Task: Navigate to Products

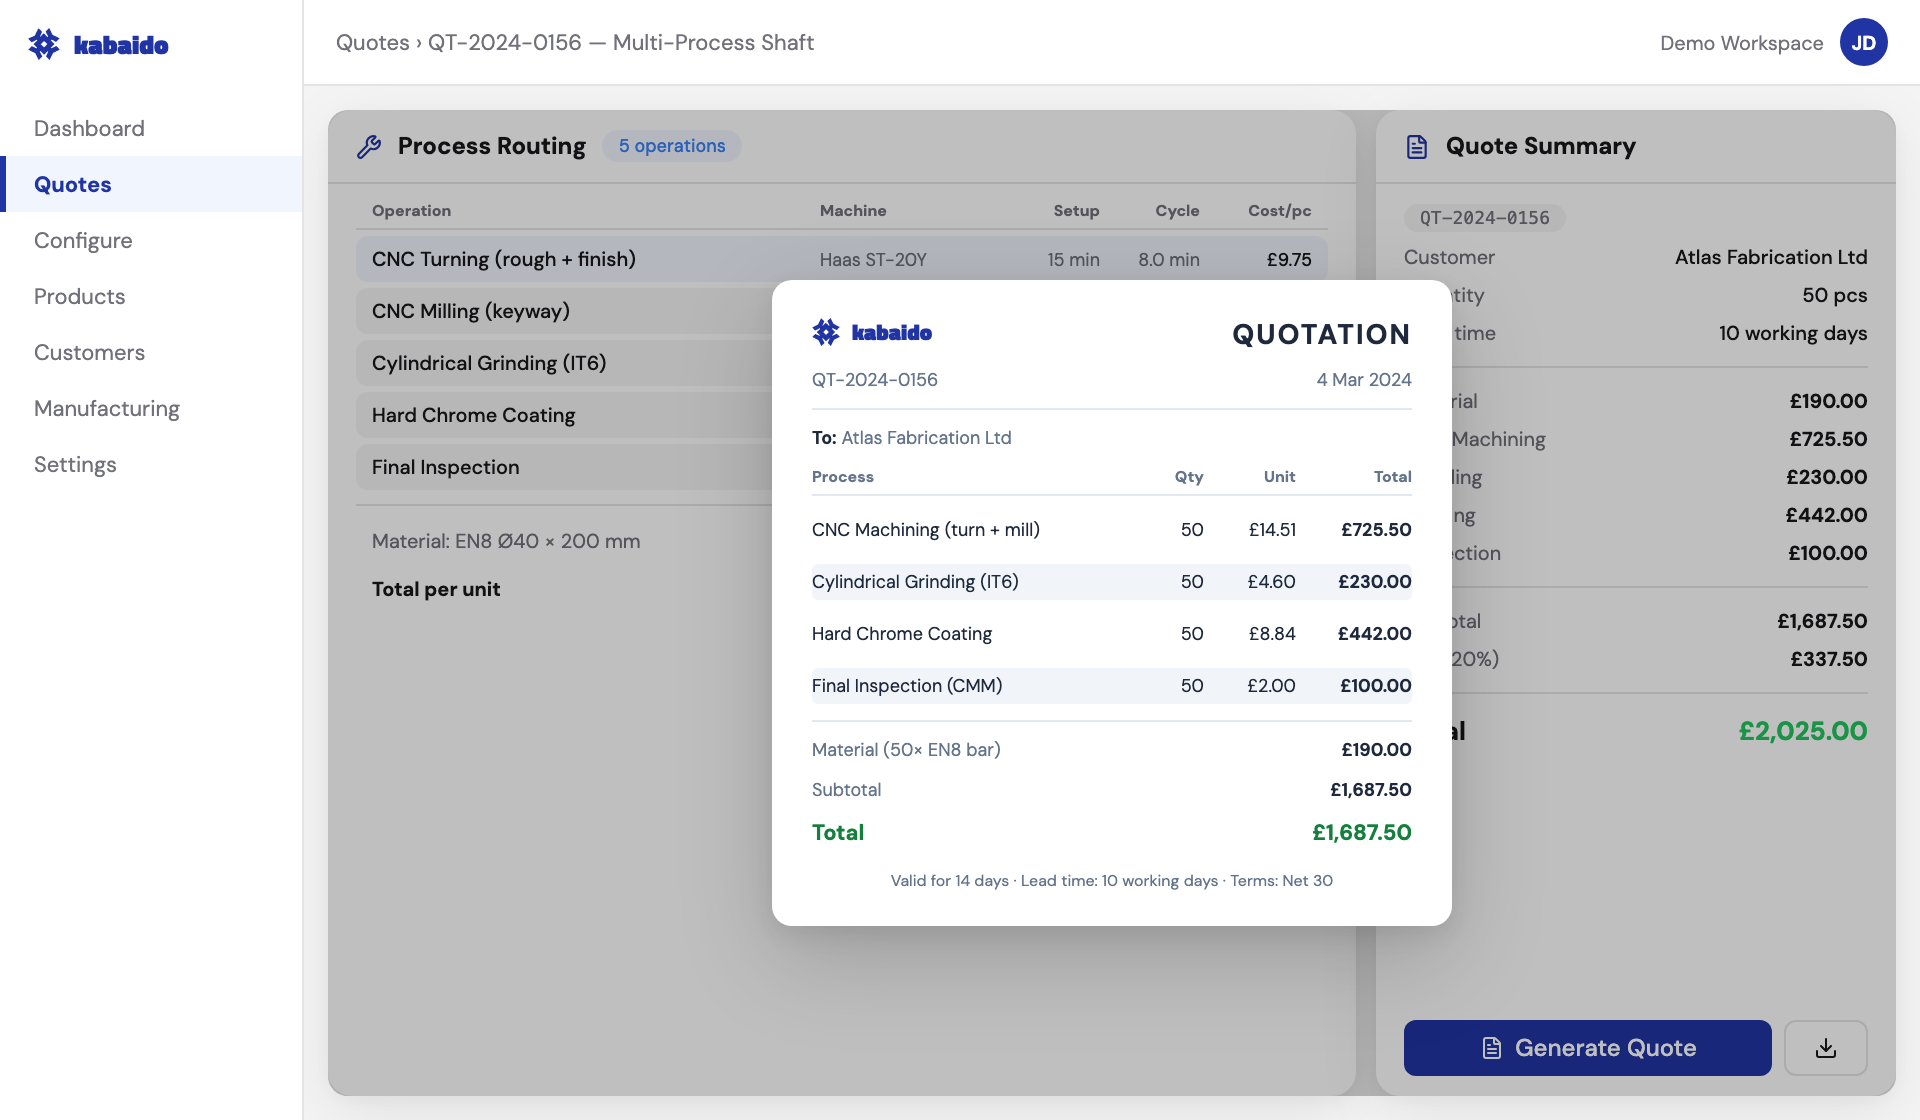Action: [x=79, y=296]
